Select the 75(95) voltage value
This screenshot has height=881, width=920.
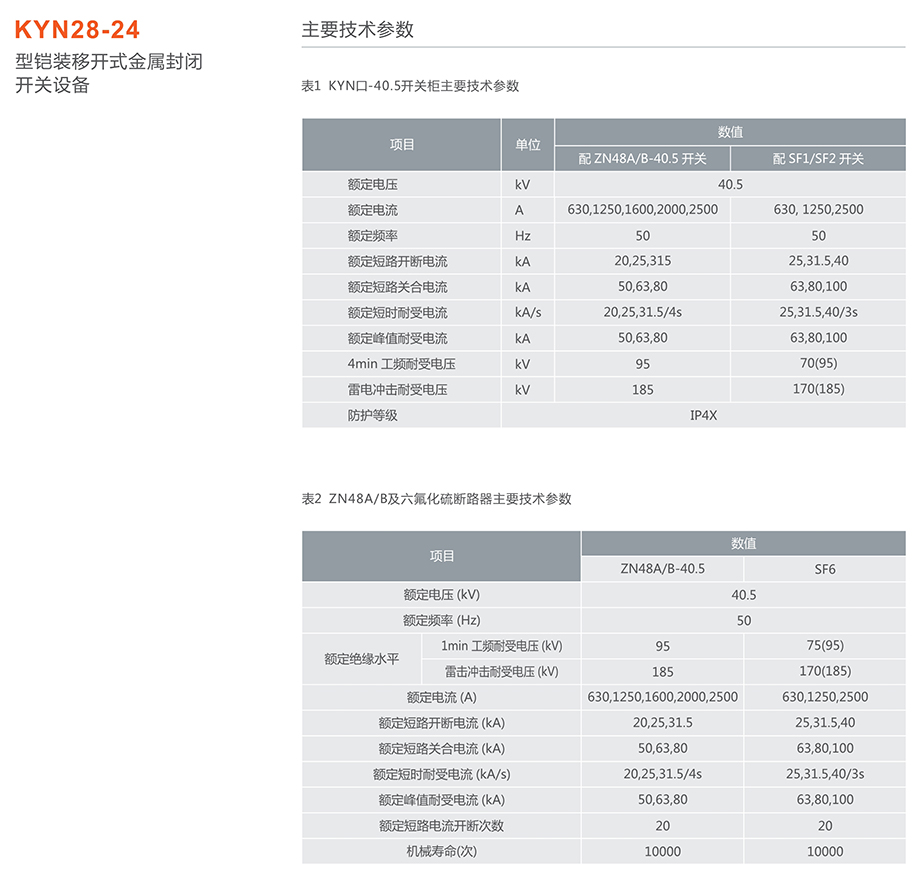pyautogui.click(x=825, y=646)
